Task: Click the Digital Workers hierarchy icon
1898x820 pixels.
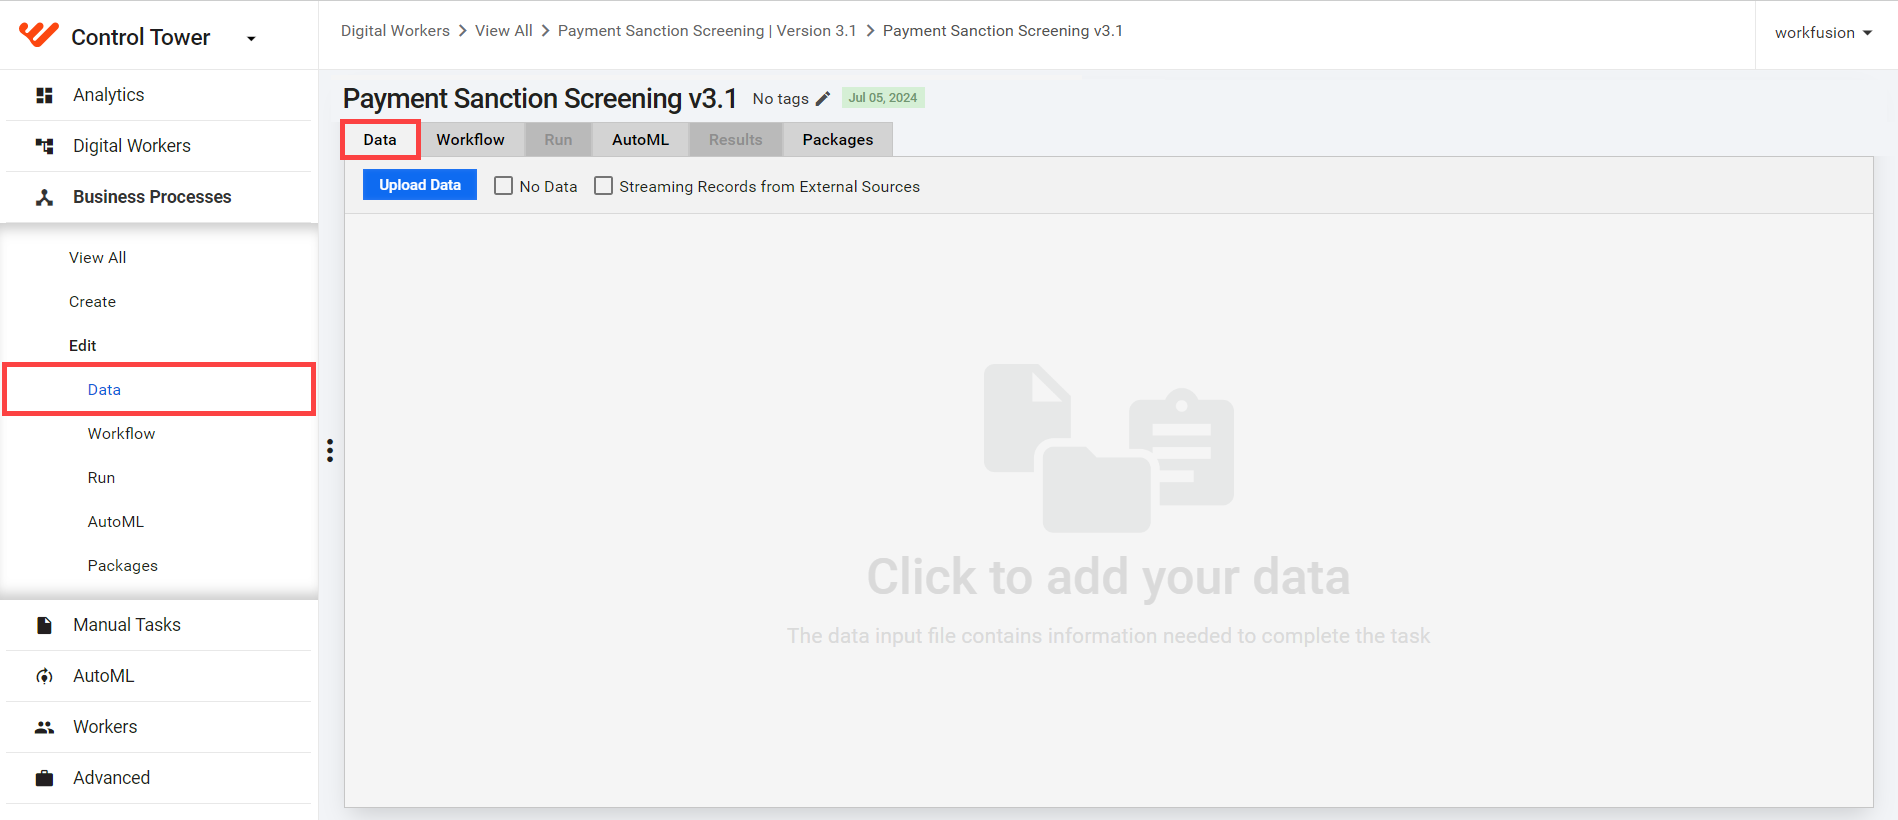Action: coord(44,146)
